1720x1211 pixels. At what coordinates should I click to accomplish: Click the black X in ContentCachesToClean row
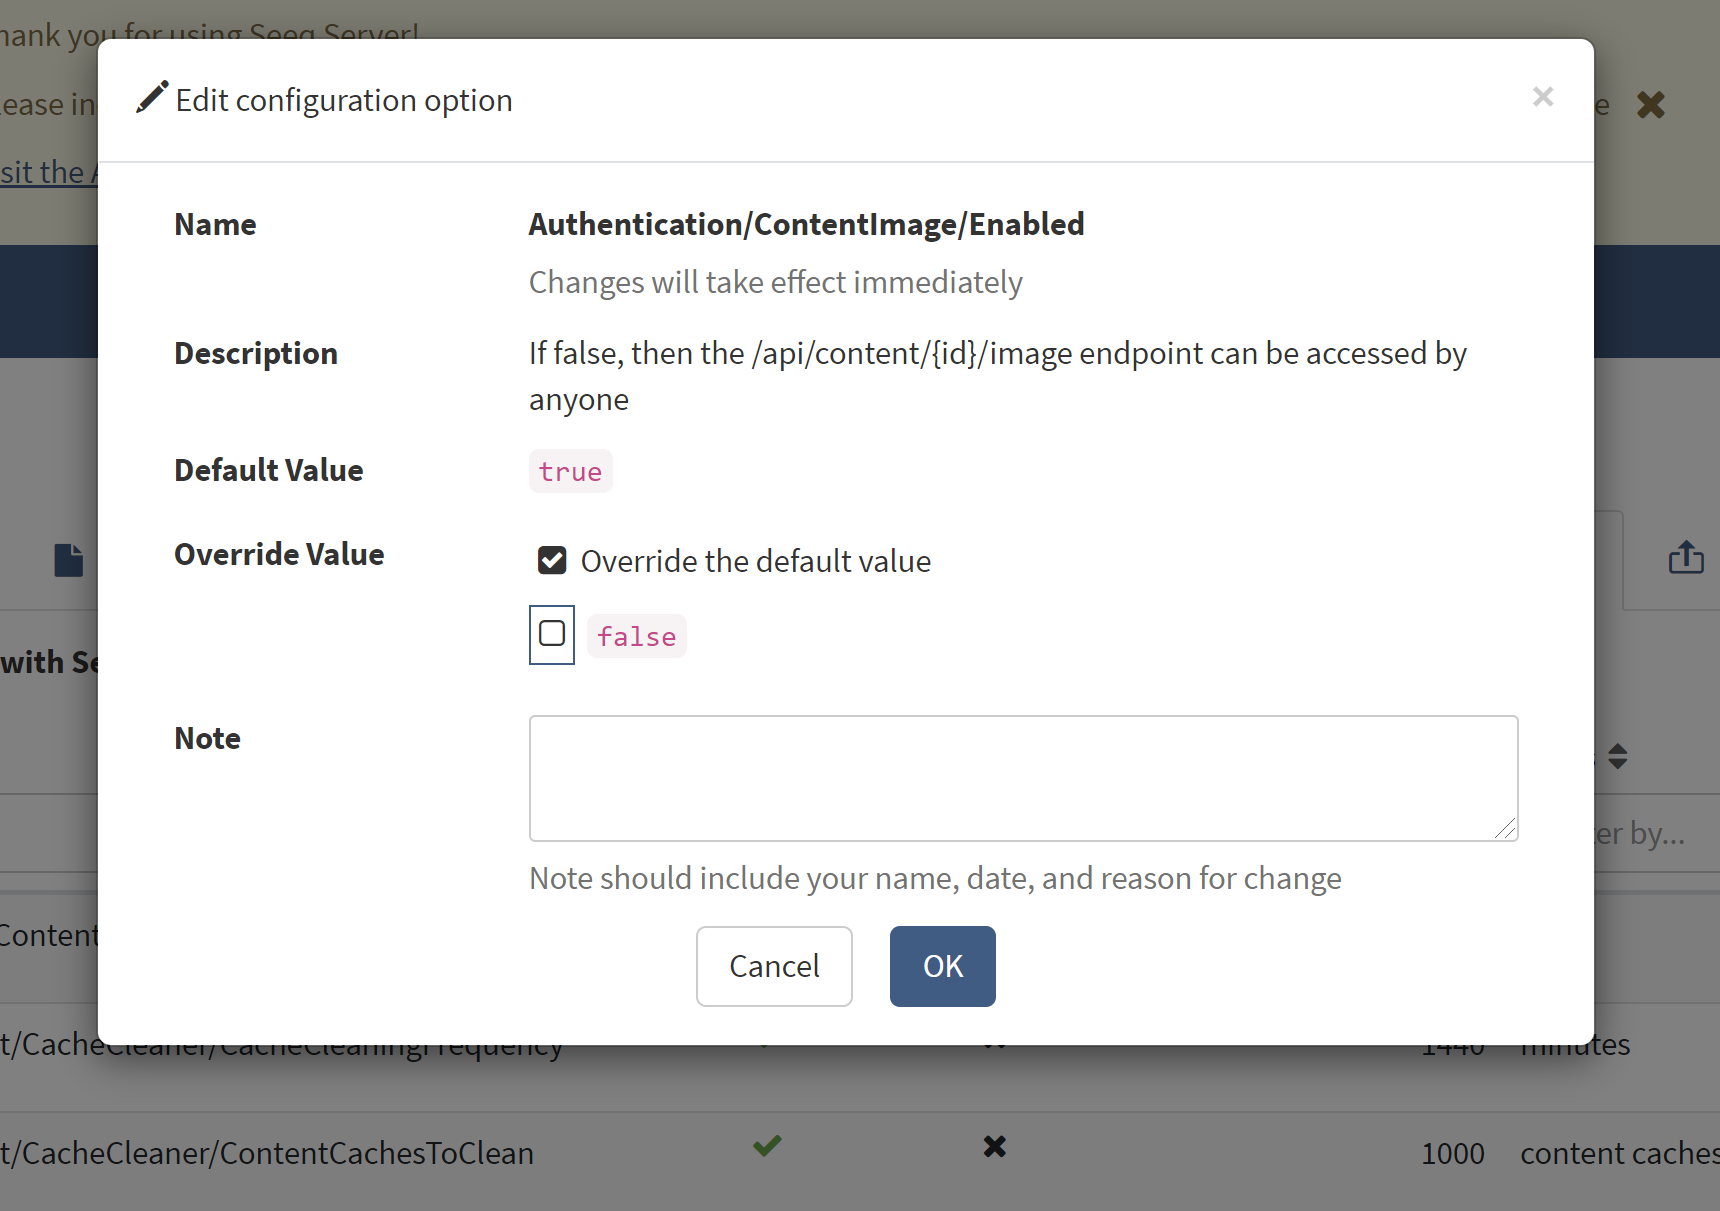tap(994, 1146)
